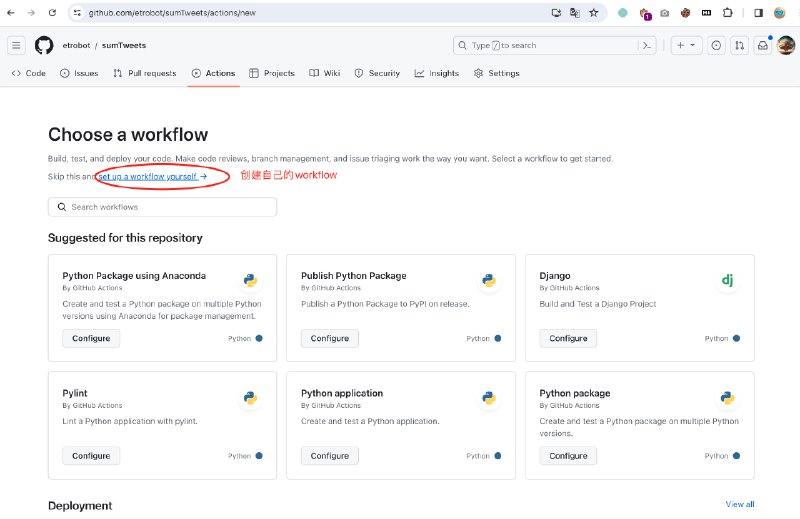Click set up a workflow yourself link
The width and height of the screenshot is (800, 519).
pos(153,177)
